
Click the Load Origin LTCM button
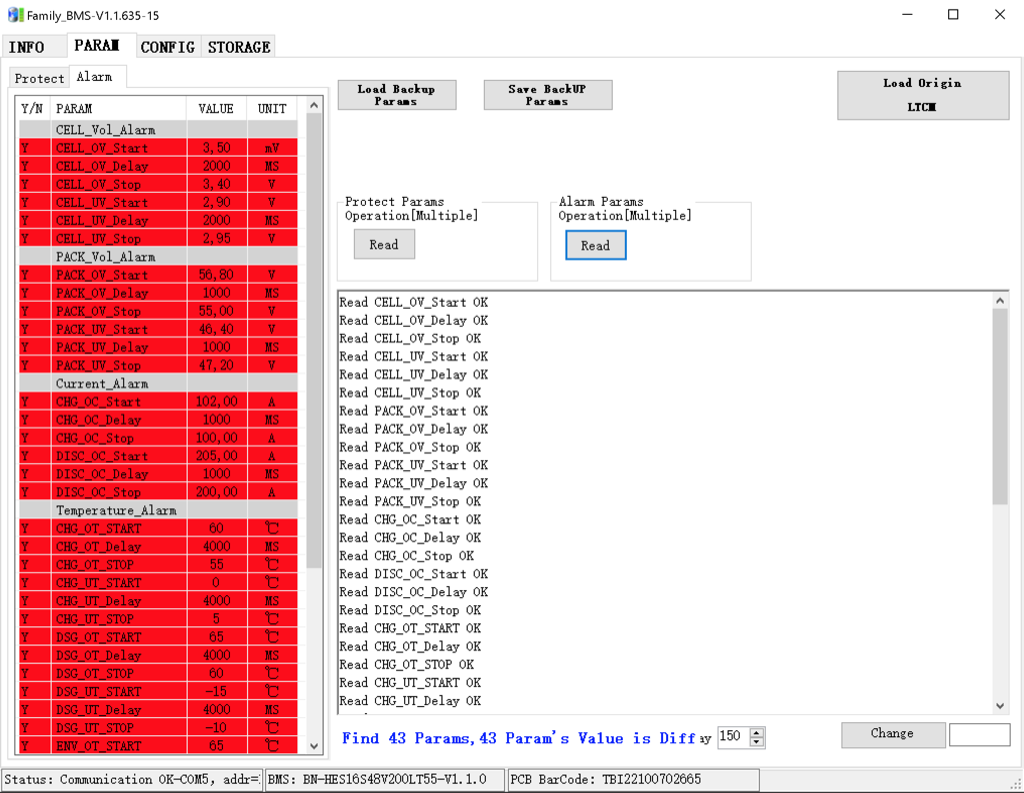pyautogui.click(x=923, y=95)
